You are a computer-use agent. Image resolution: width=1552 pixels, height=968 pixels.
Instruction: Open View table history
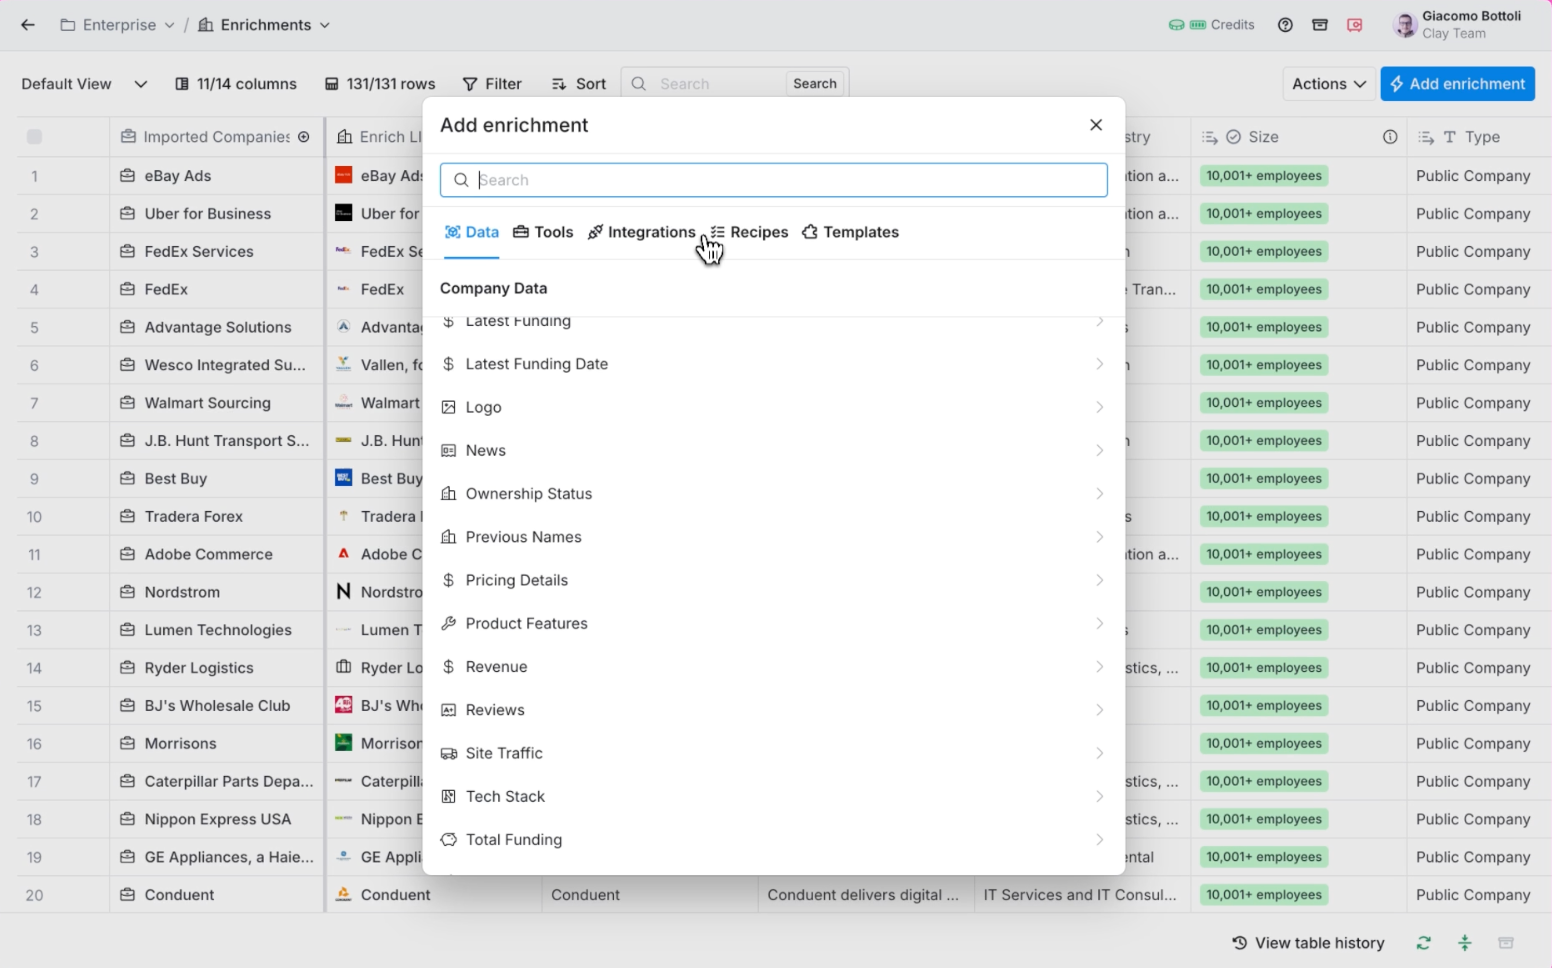1308,943
